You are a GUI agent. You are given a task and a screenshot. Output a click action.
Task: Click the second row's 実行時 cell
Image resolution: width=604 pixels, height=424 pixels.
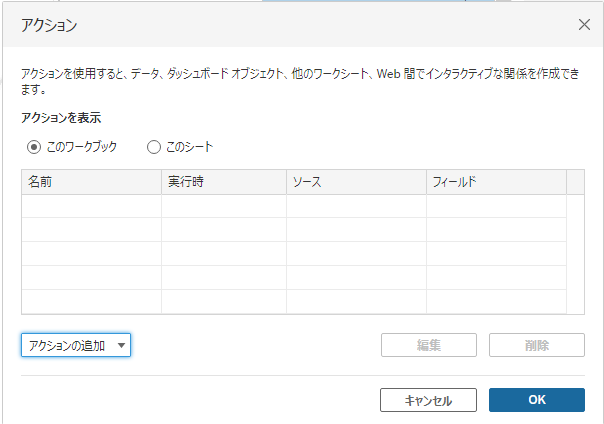(223, 230)
